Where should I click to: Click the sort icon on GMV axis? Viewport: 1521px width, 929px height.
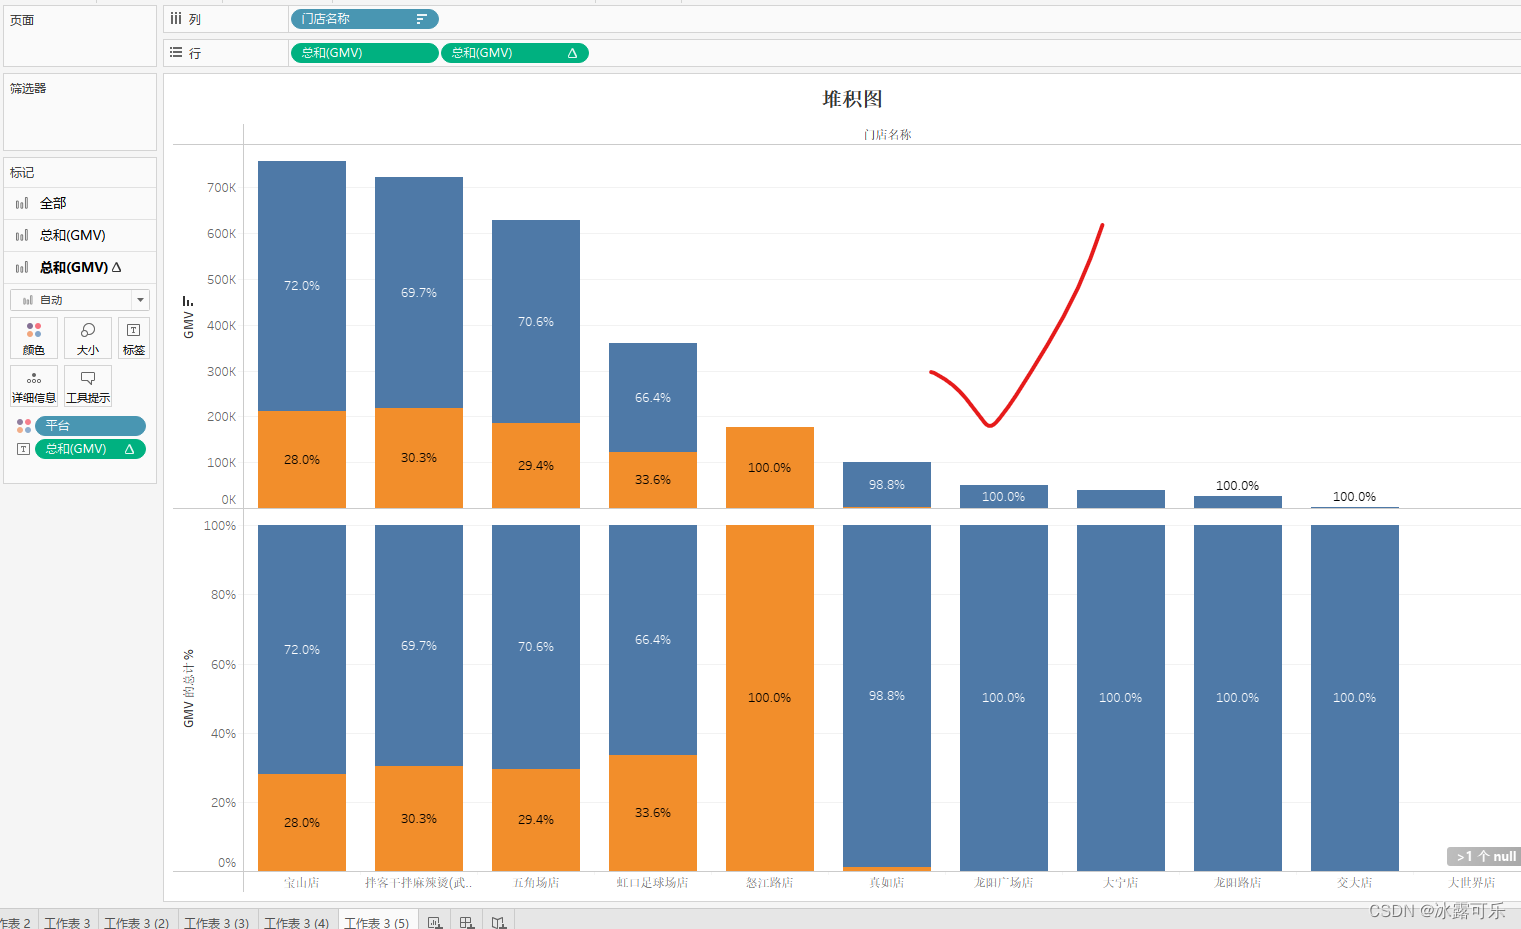188,301
